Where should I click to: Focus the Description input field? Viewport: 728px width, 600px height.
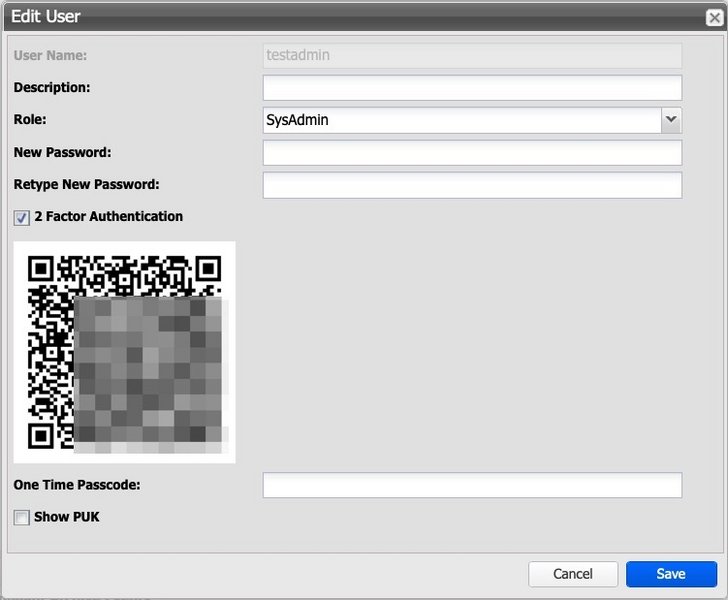coord(471,88)
